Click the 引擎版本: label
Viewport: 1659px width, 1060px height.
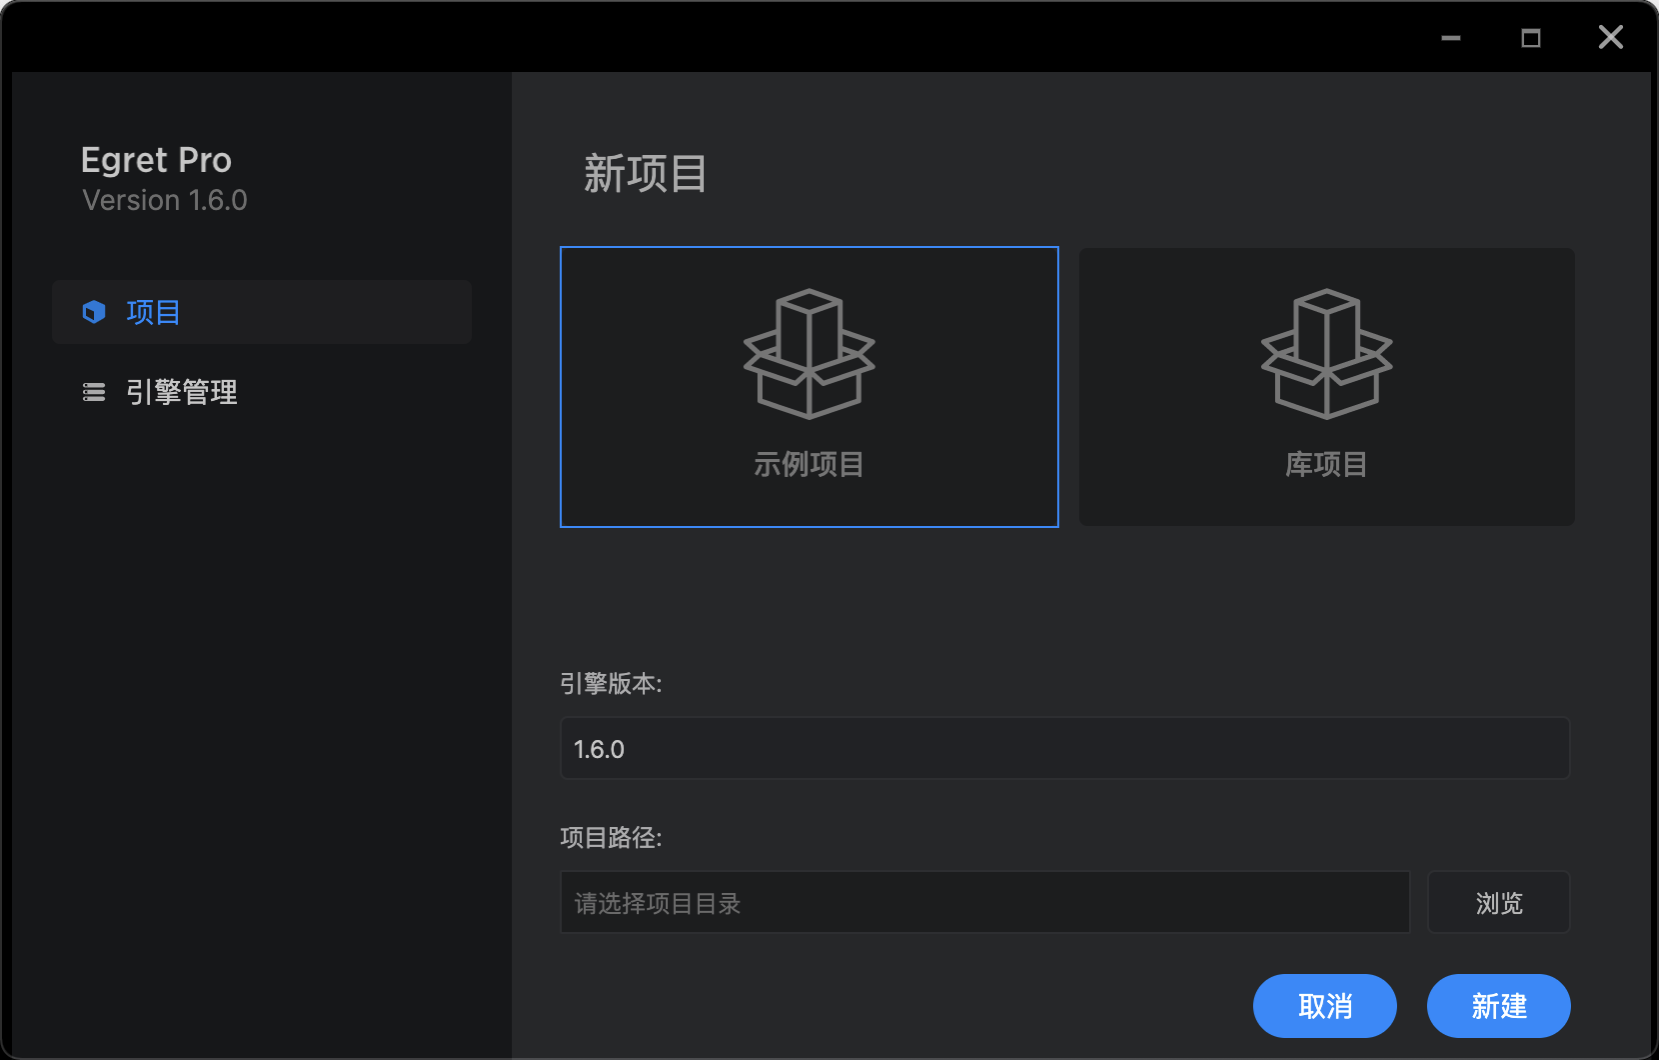coord(611,683)
